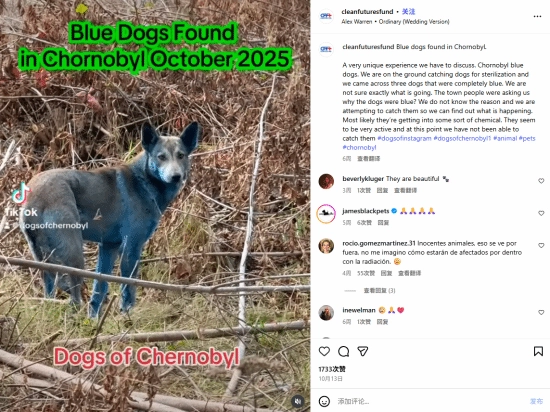Open the #dogsofinstagram hashtag

point(404,139)
